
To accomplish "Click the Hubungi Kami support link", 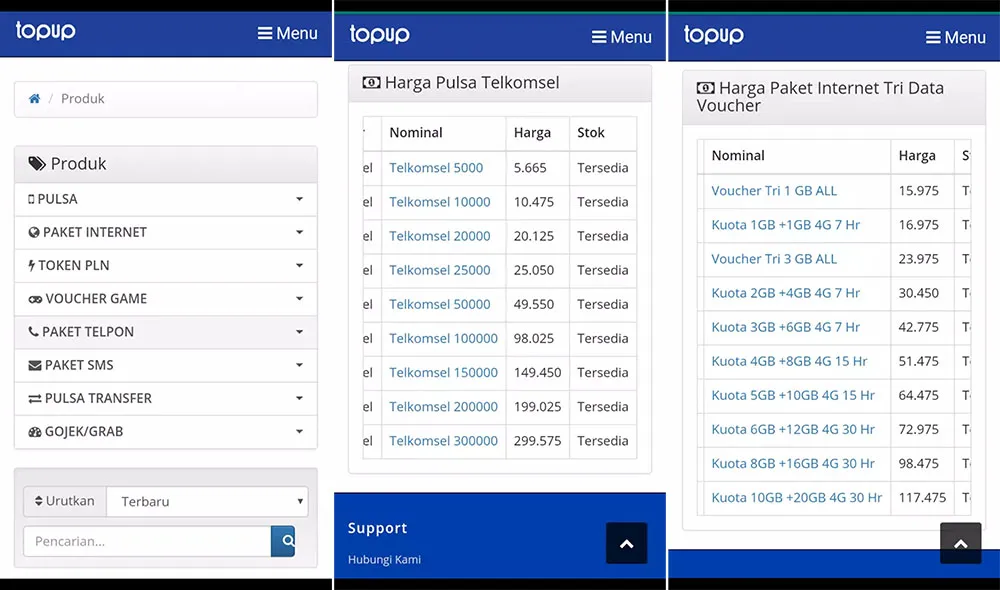I will coord(384,559).
